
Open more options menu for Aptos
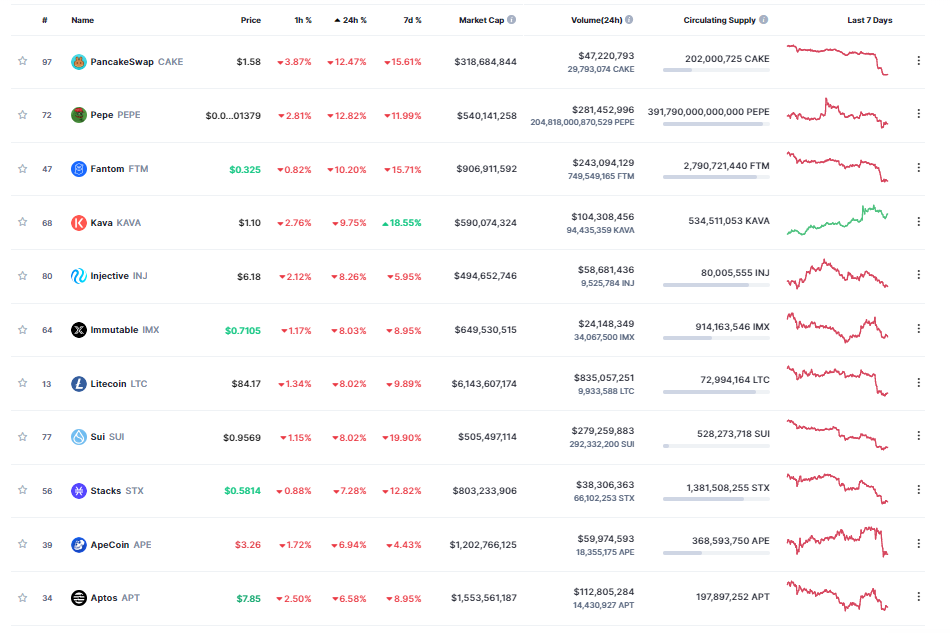point(918,597)
